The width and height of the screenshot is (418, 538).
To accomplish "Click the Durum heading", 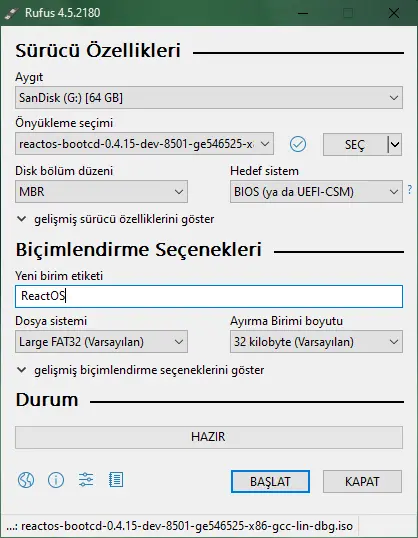I will pyautogui.click(x=47, y=400).
